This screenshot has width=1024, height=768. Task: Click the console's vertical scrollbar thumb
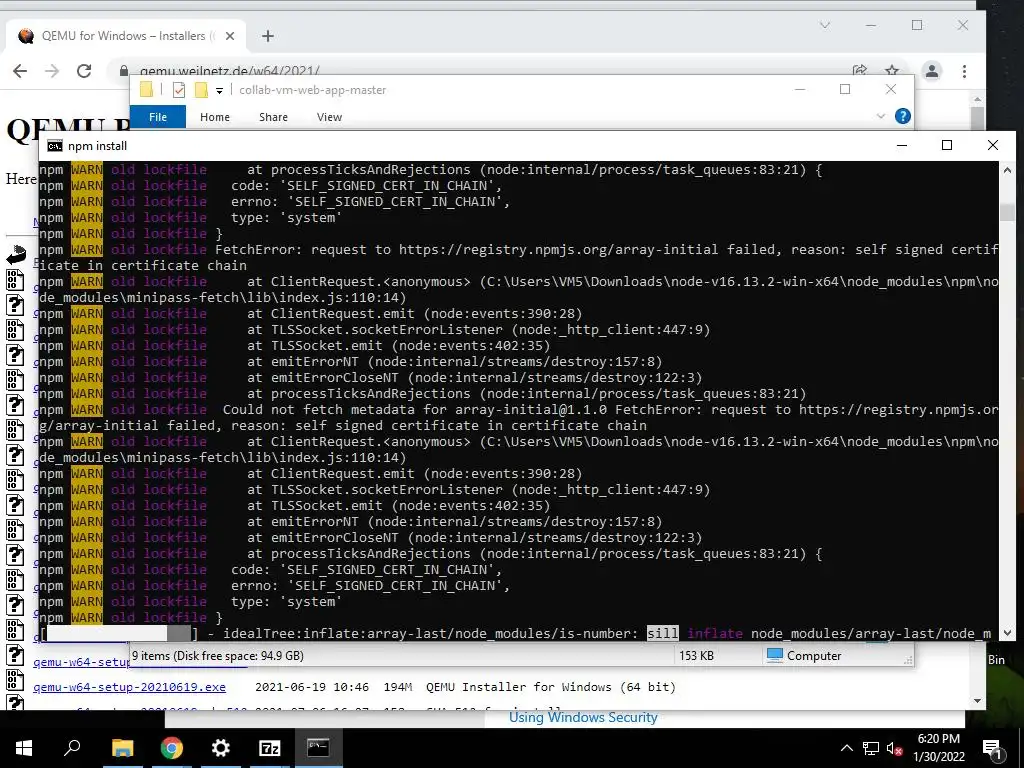point(1007,212)
